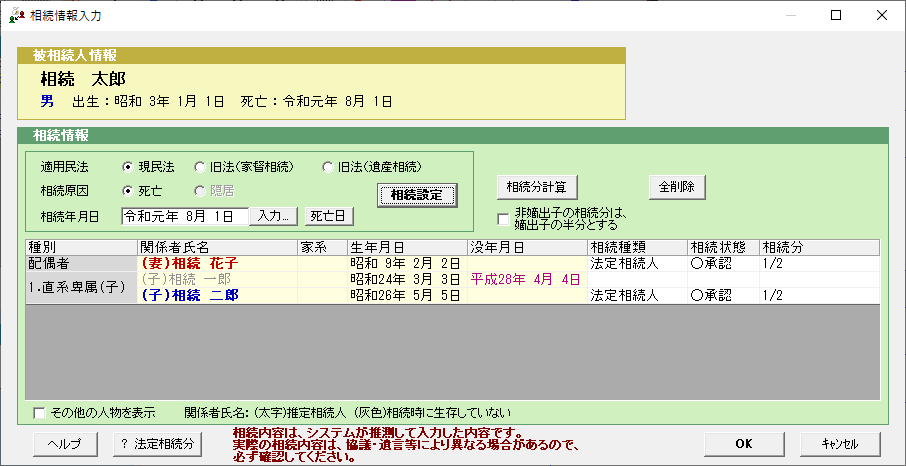This screenshot has width=906, height=466.
Task: Click the 1.直系卑属(子) category cell
Action: (x=81, y=287)
